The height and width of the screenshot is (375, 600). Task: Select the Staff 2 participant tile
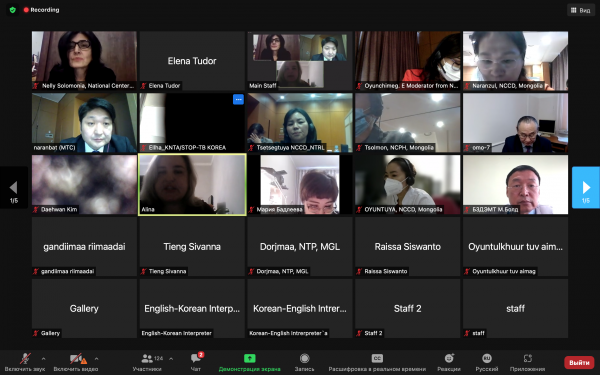click(x=408, y=308)
